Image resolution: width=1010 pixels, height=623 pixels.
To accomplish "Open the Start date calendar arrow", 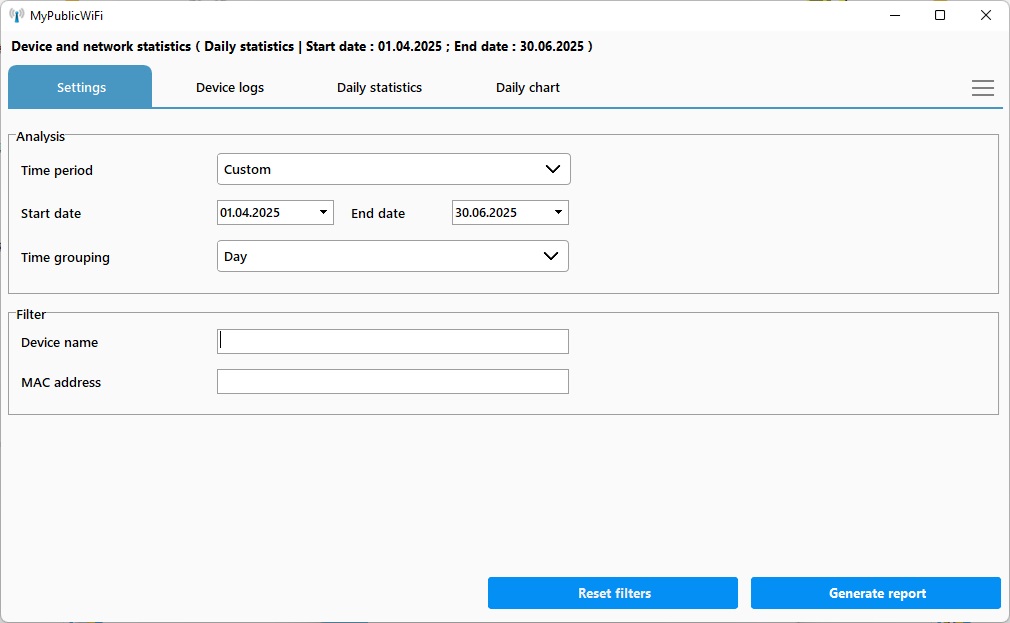I will [x=323, y=212].
